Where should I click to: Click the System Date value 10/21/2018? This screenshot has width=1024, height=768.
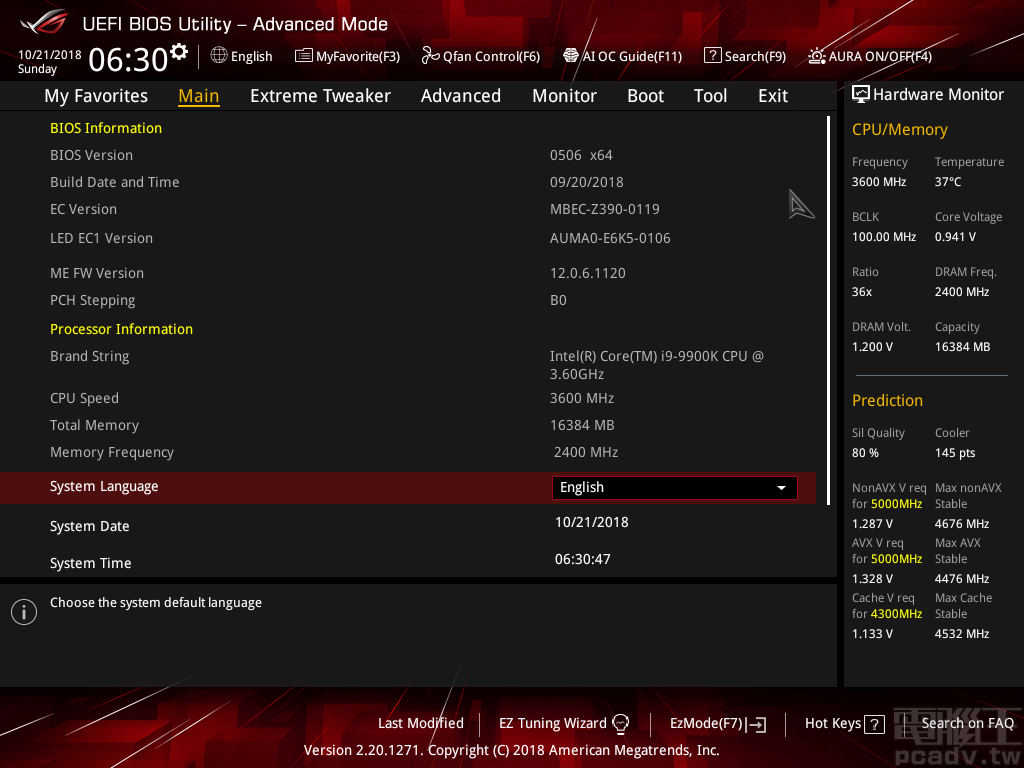click(592, 522)
